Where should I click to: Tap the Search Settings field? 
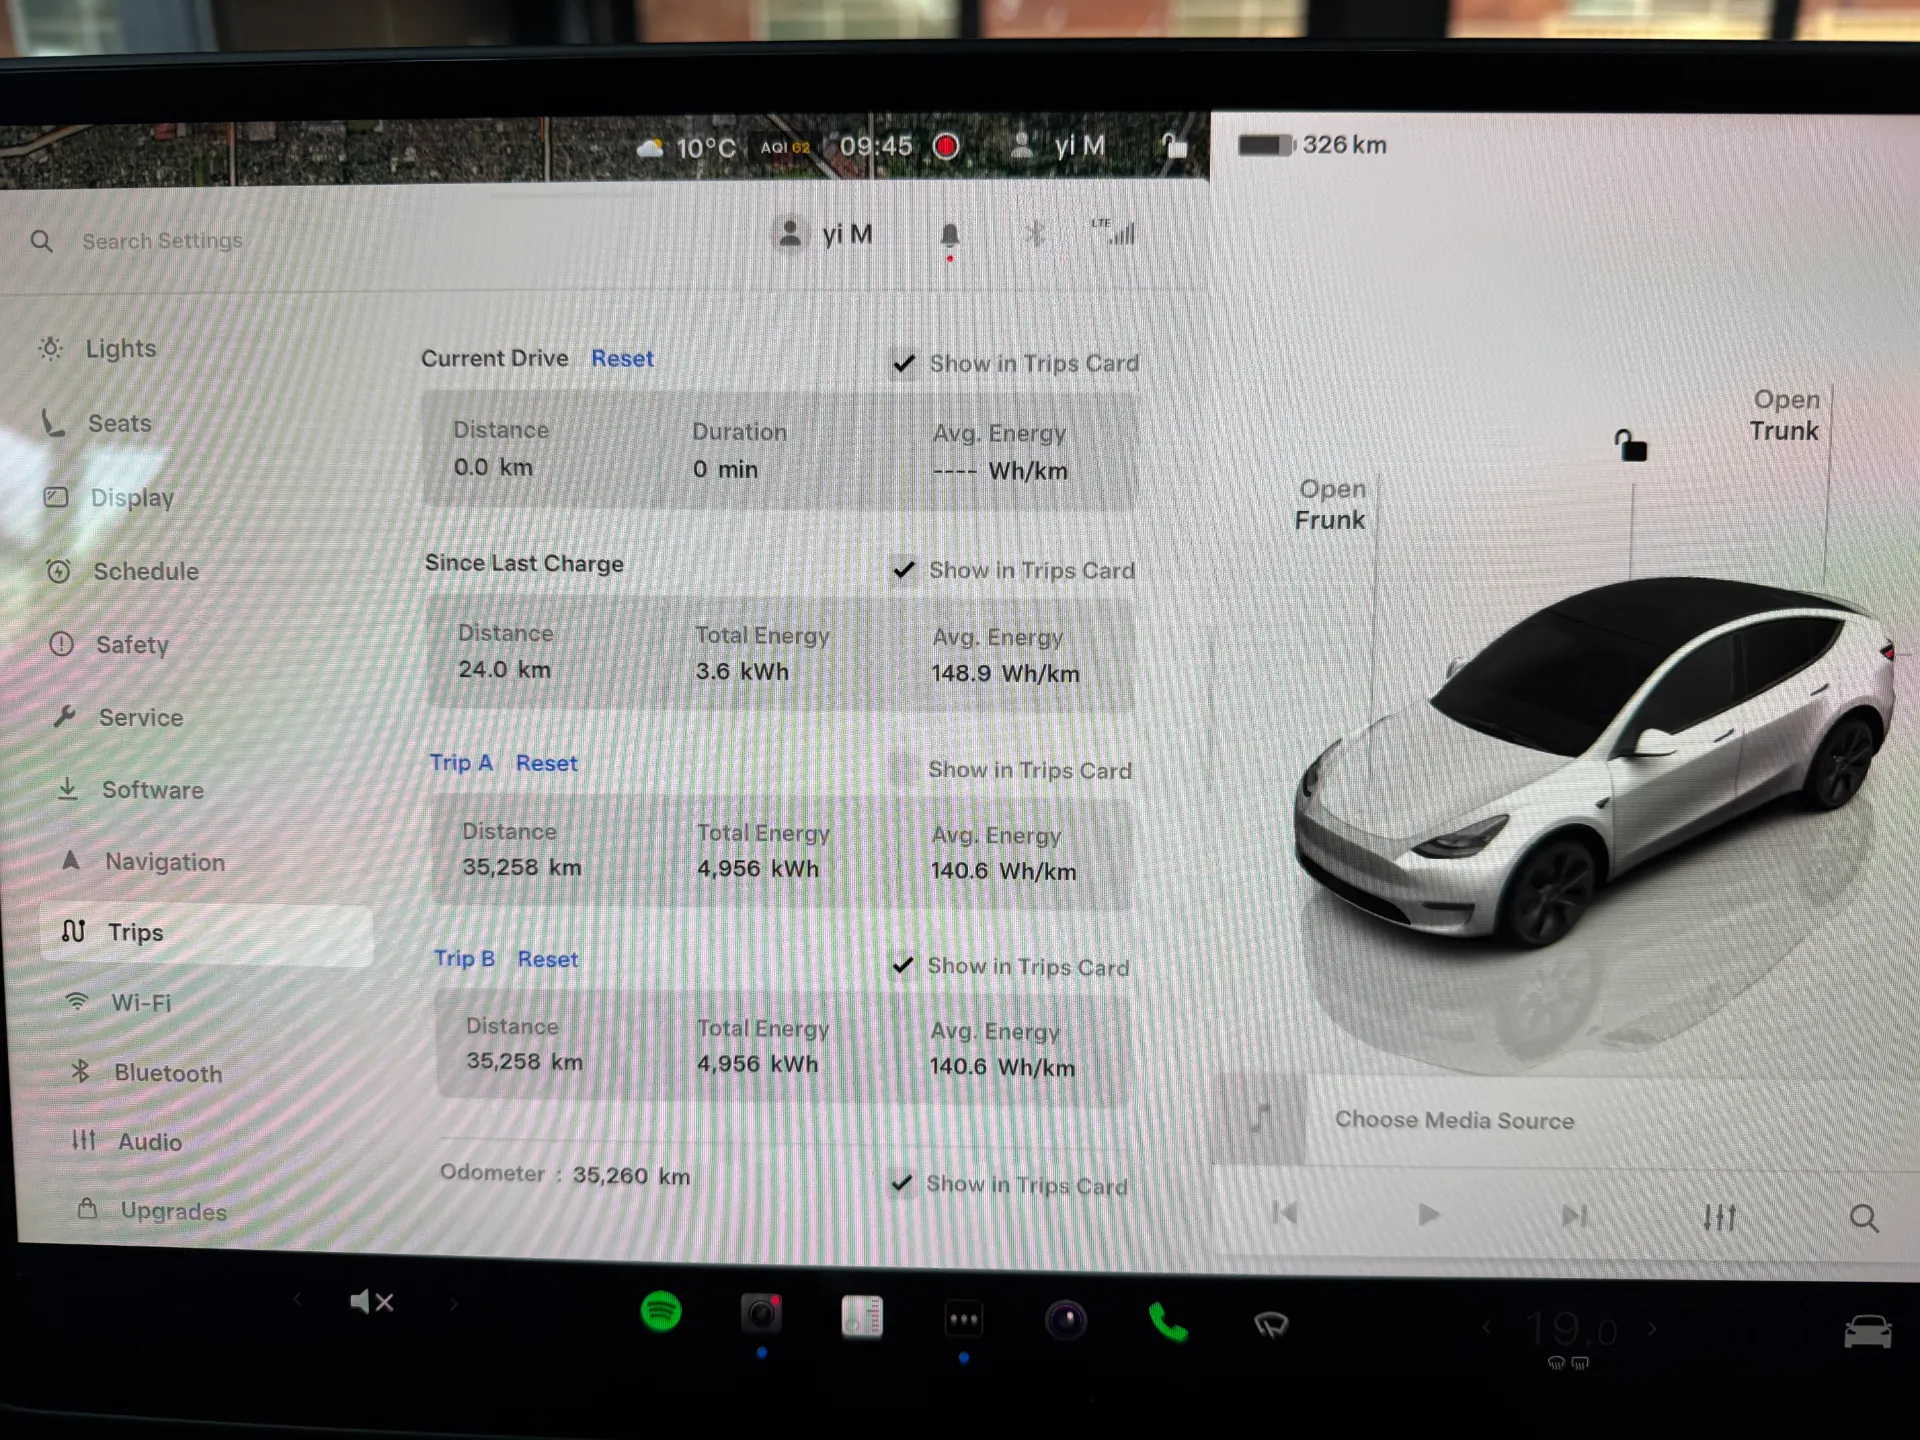click(x=162, y=241)
